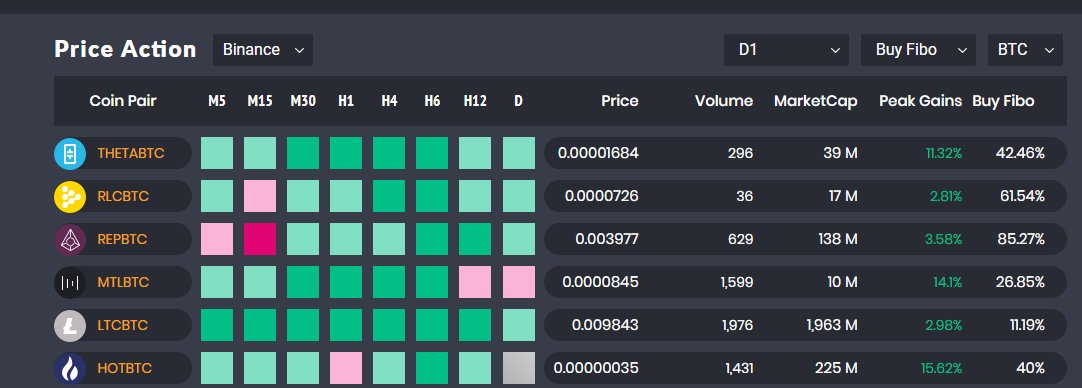The height and width of the screenshot is (388, 1082).
Task: Sort by the MarketCap column header
Action: point(816,101)
